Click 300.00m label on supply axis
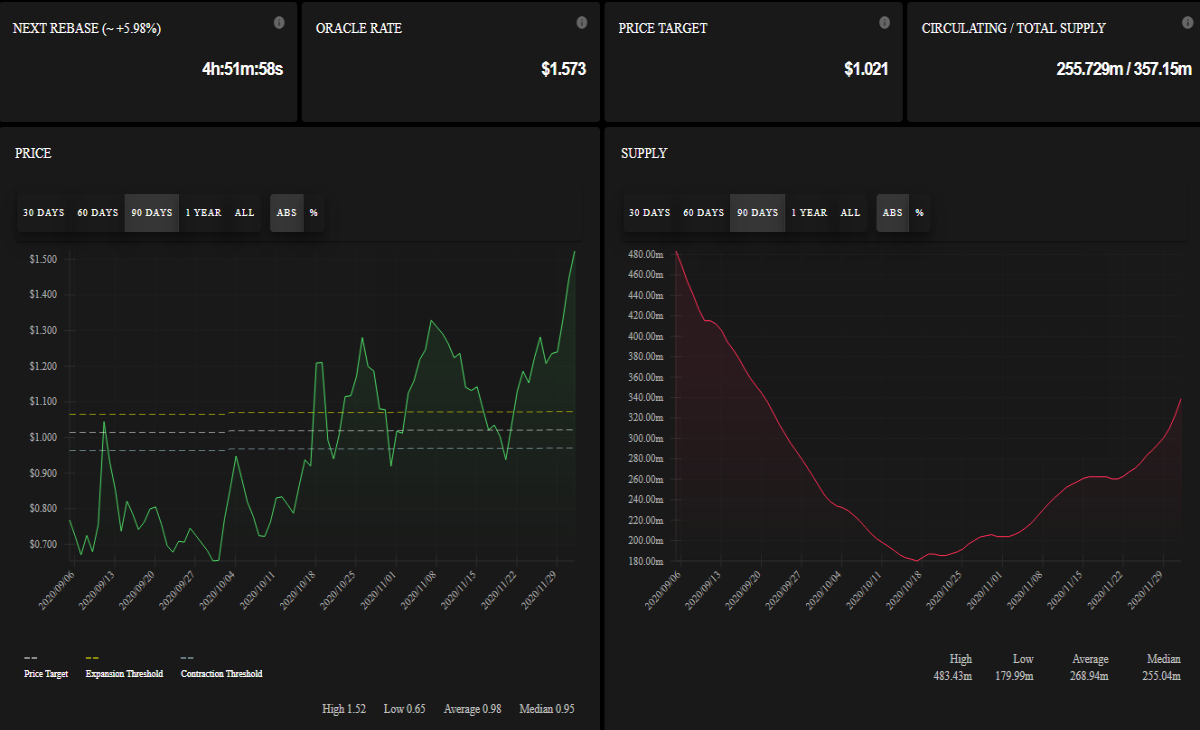This screenshot has height=730, width=1200. [646, 439]
